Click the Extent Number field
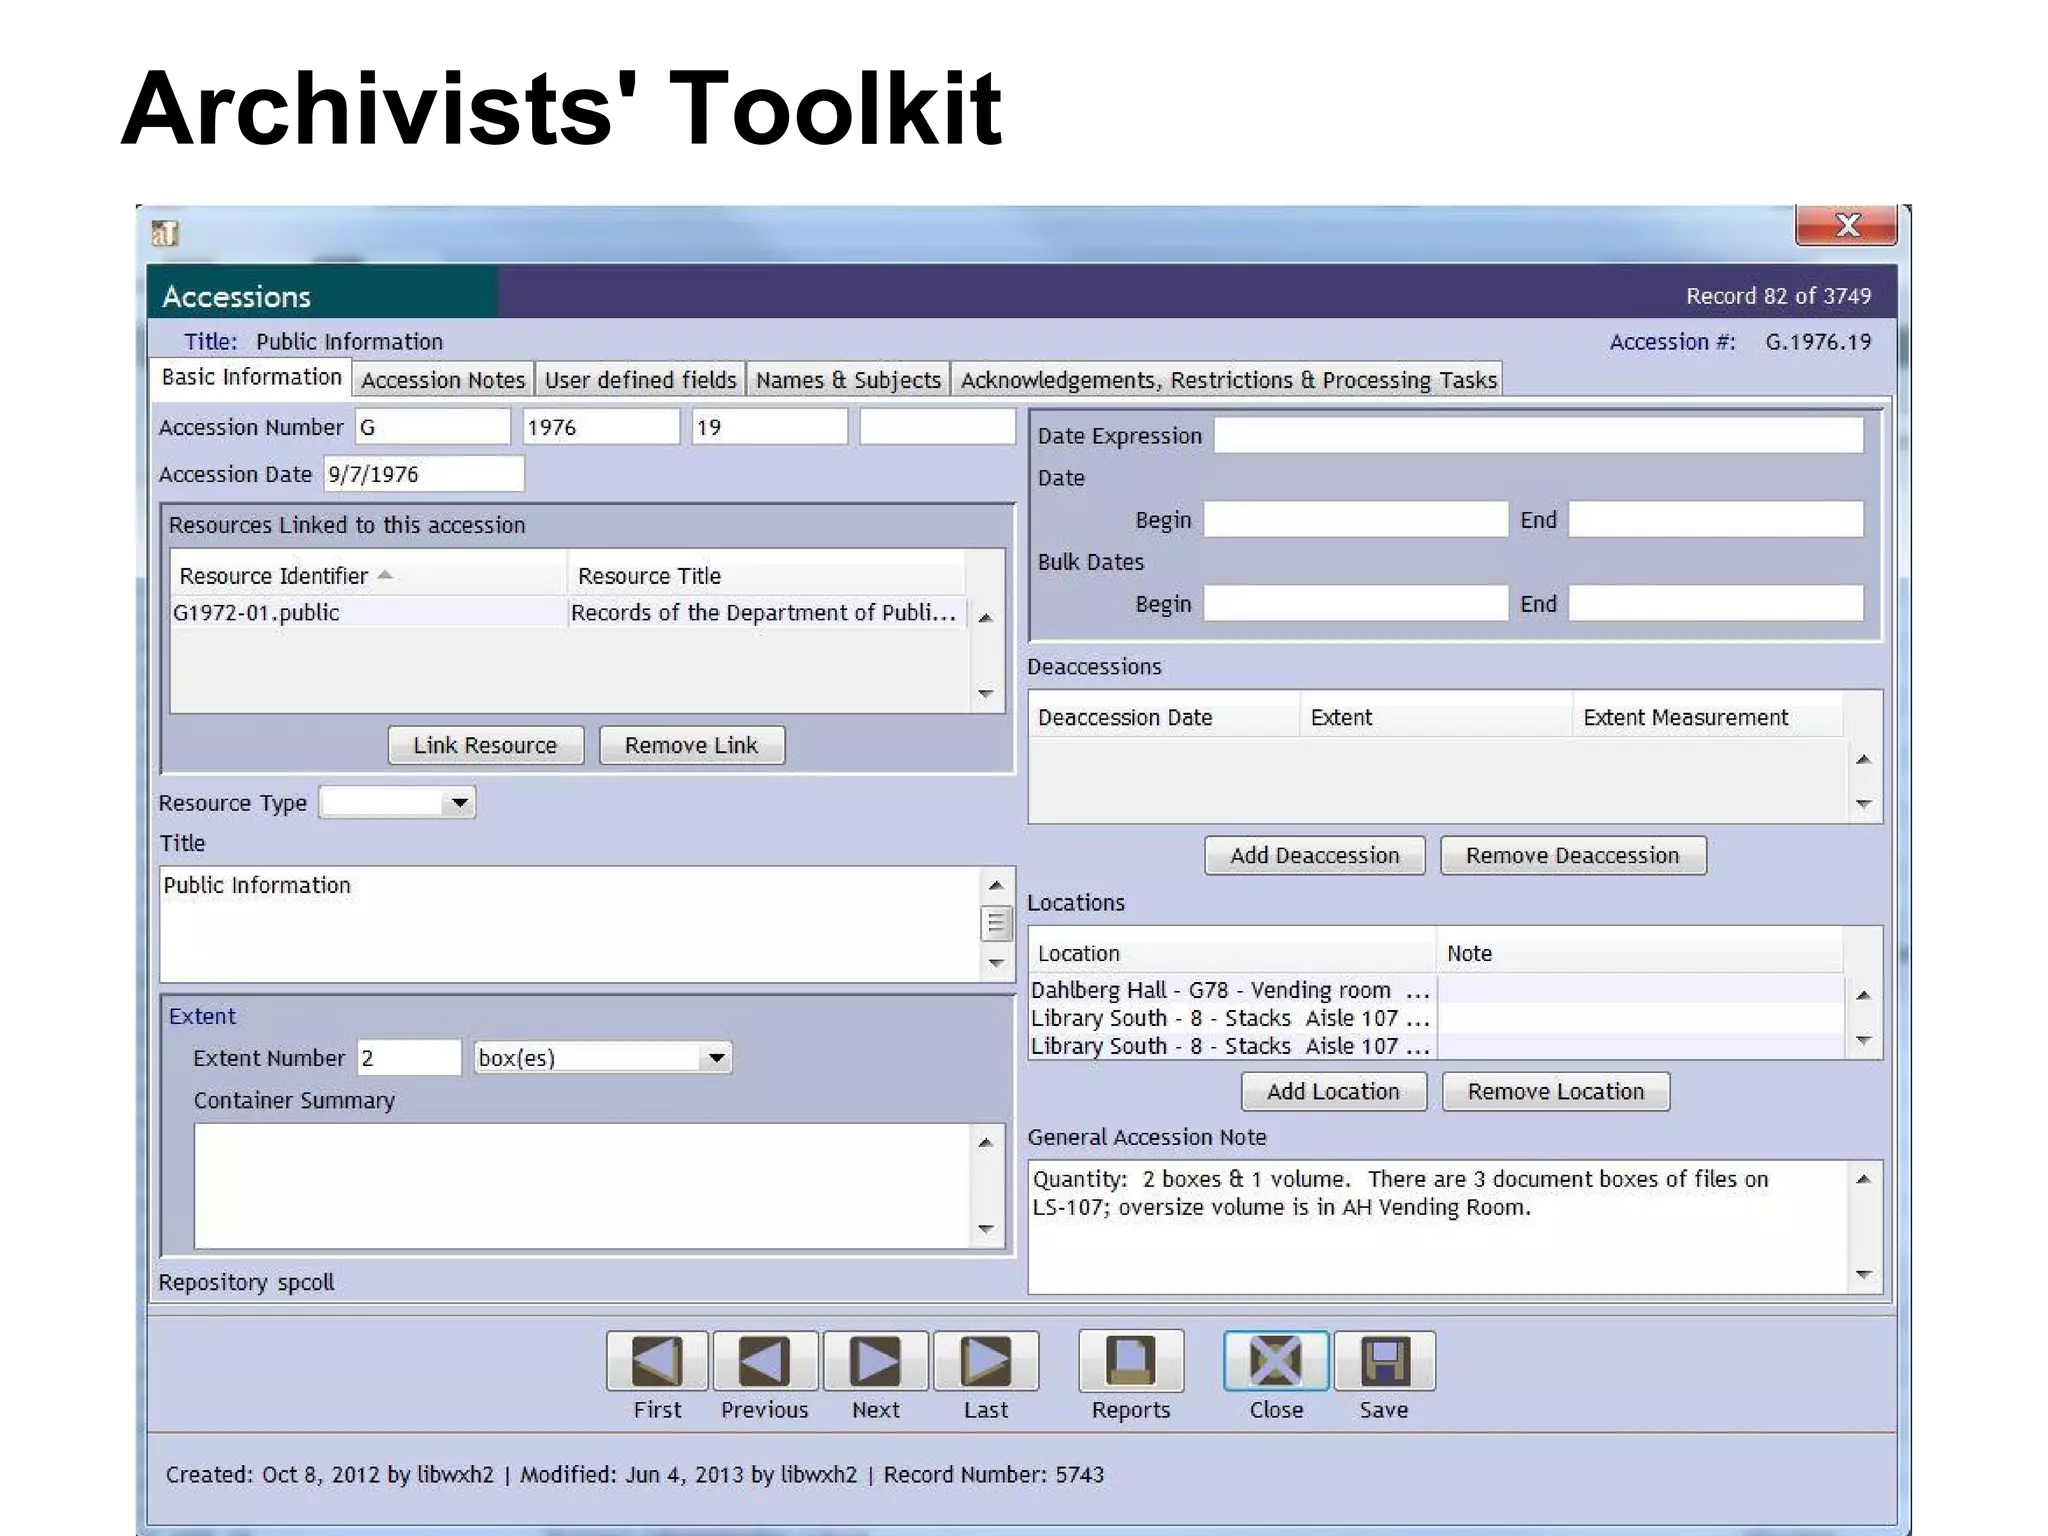The width and height of the screenshot is (2048, 1536). tap(409, 1058)
